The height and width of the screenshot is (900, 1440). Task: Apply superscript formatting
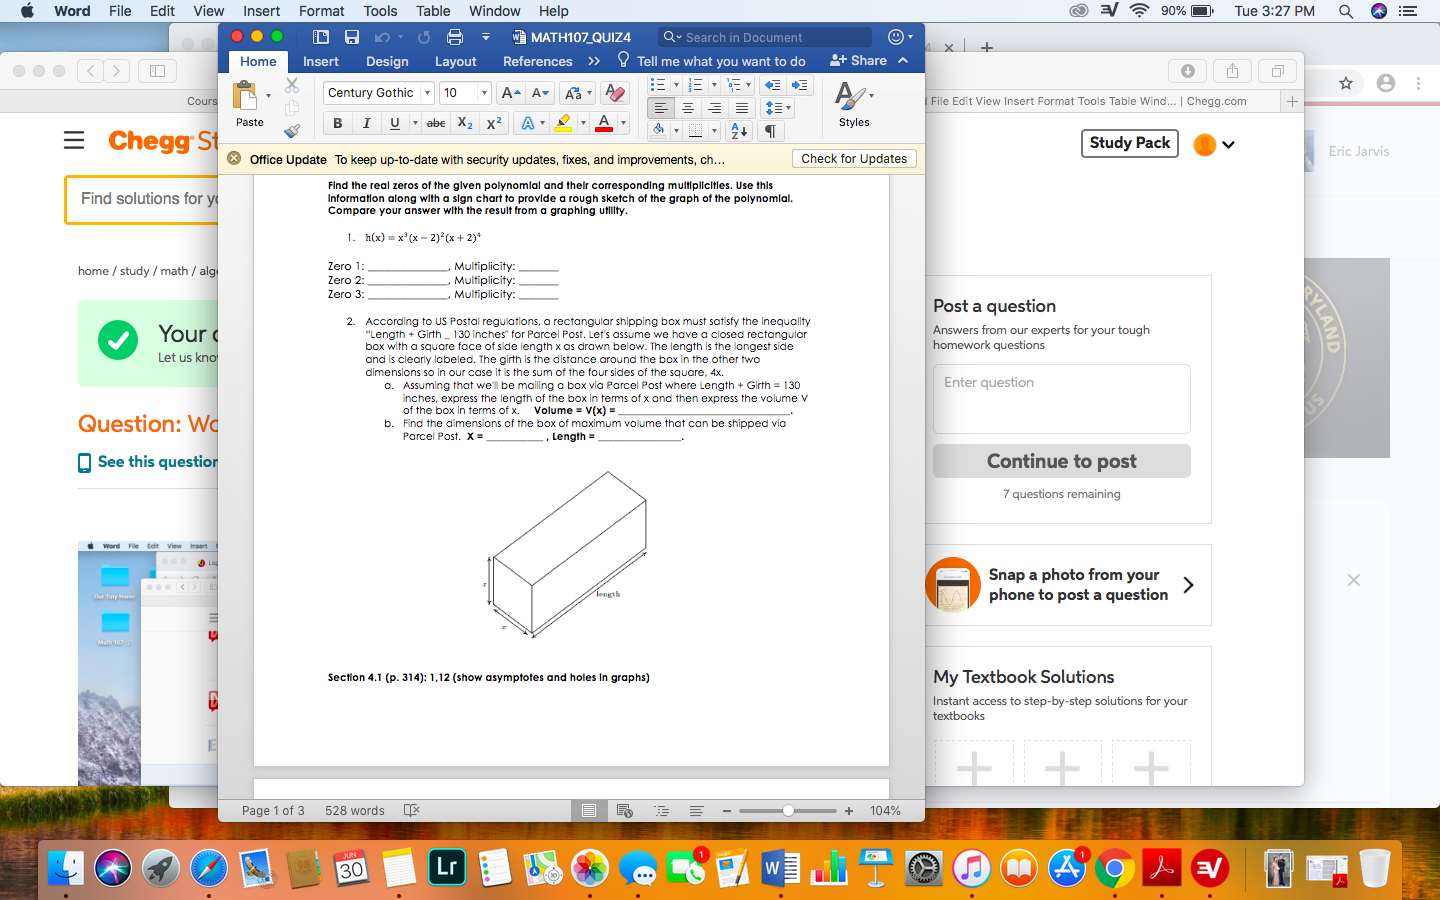pyautogui.click(x=493, y=122)
